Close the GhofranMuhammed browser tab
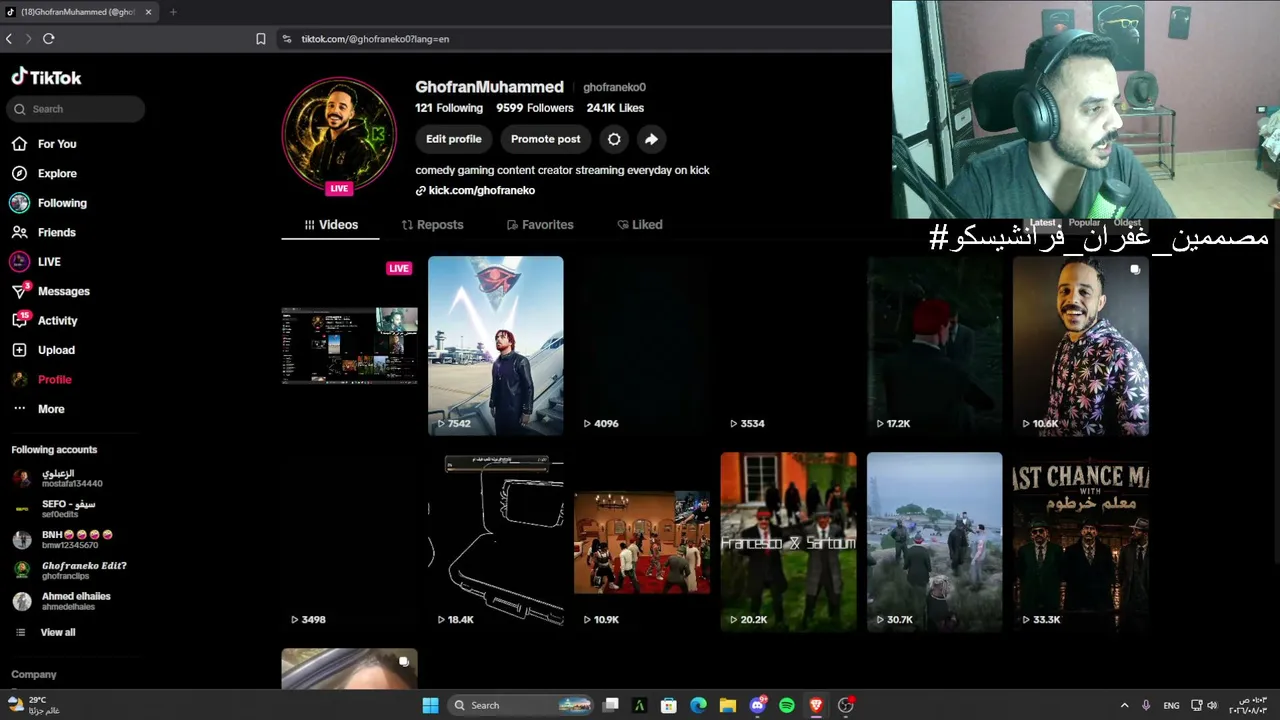The height and width of the screenshot is (720, 1280). click(149, 12)
